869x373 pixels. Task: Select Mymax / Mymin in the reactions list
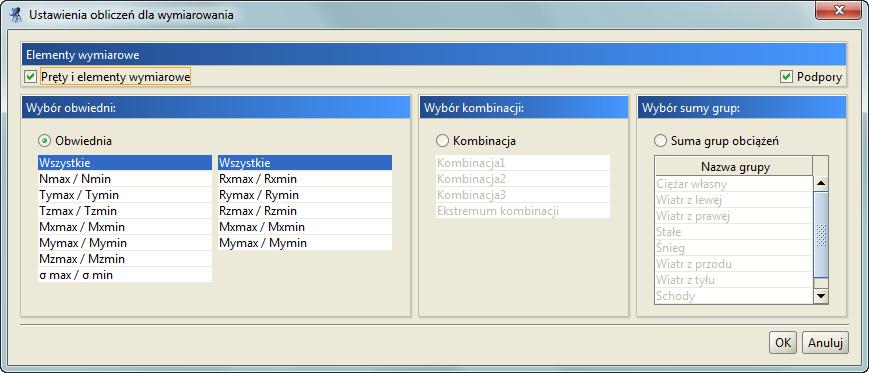tap(305, 243)
